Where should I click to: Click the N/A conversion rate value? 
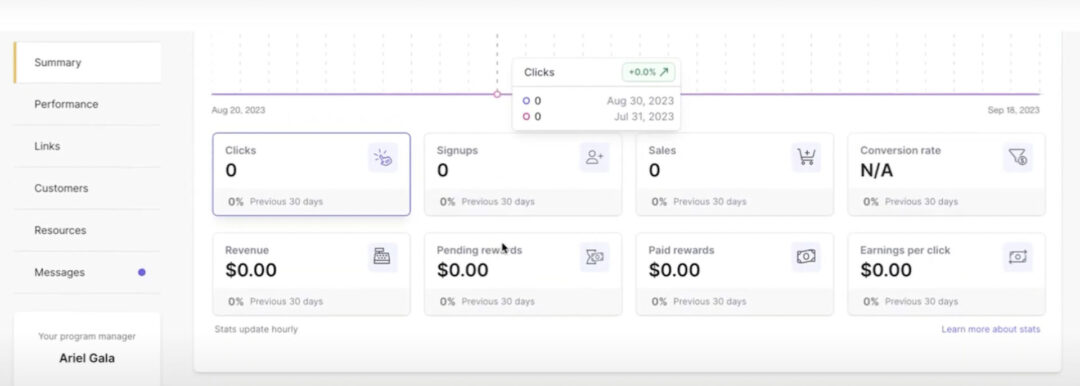click(x=877, y=170)
